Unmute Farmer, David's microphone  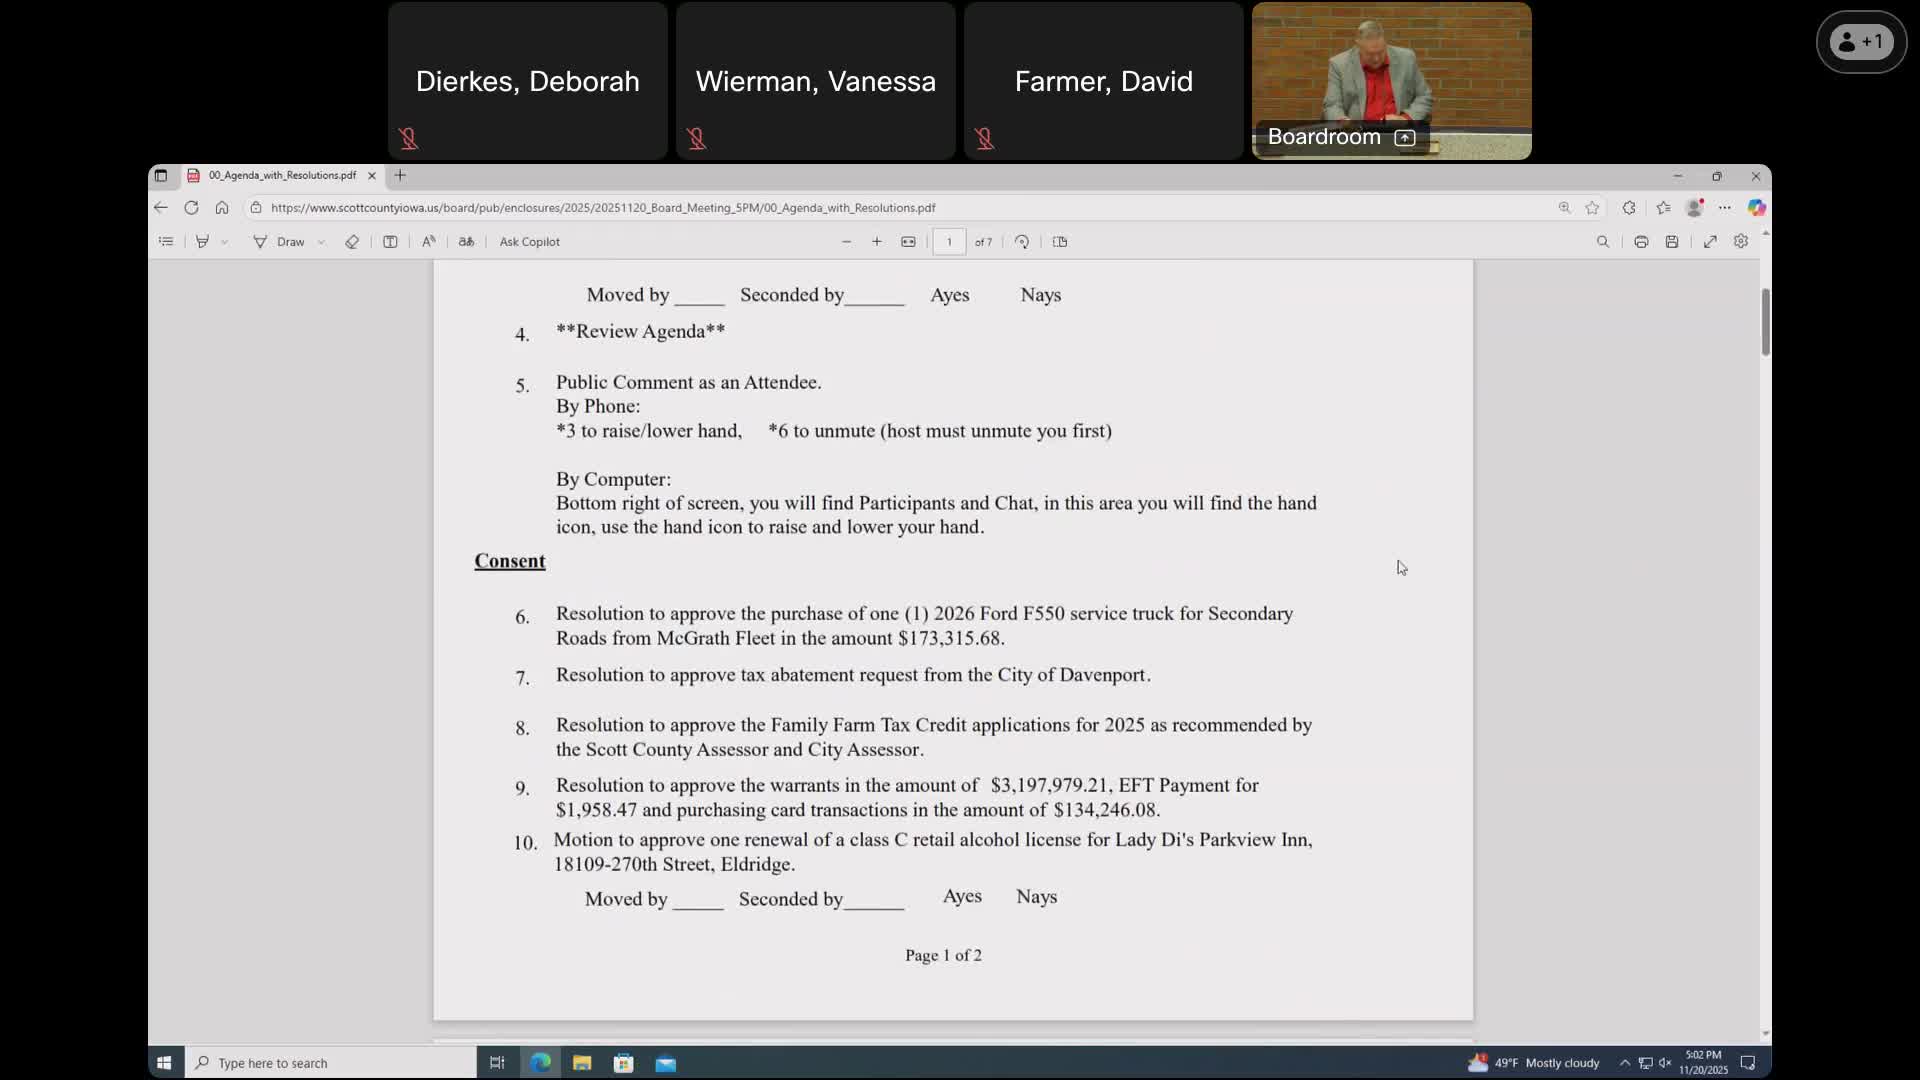(x=984, y=139)
